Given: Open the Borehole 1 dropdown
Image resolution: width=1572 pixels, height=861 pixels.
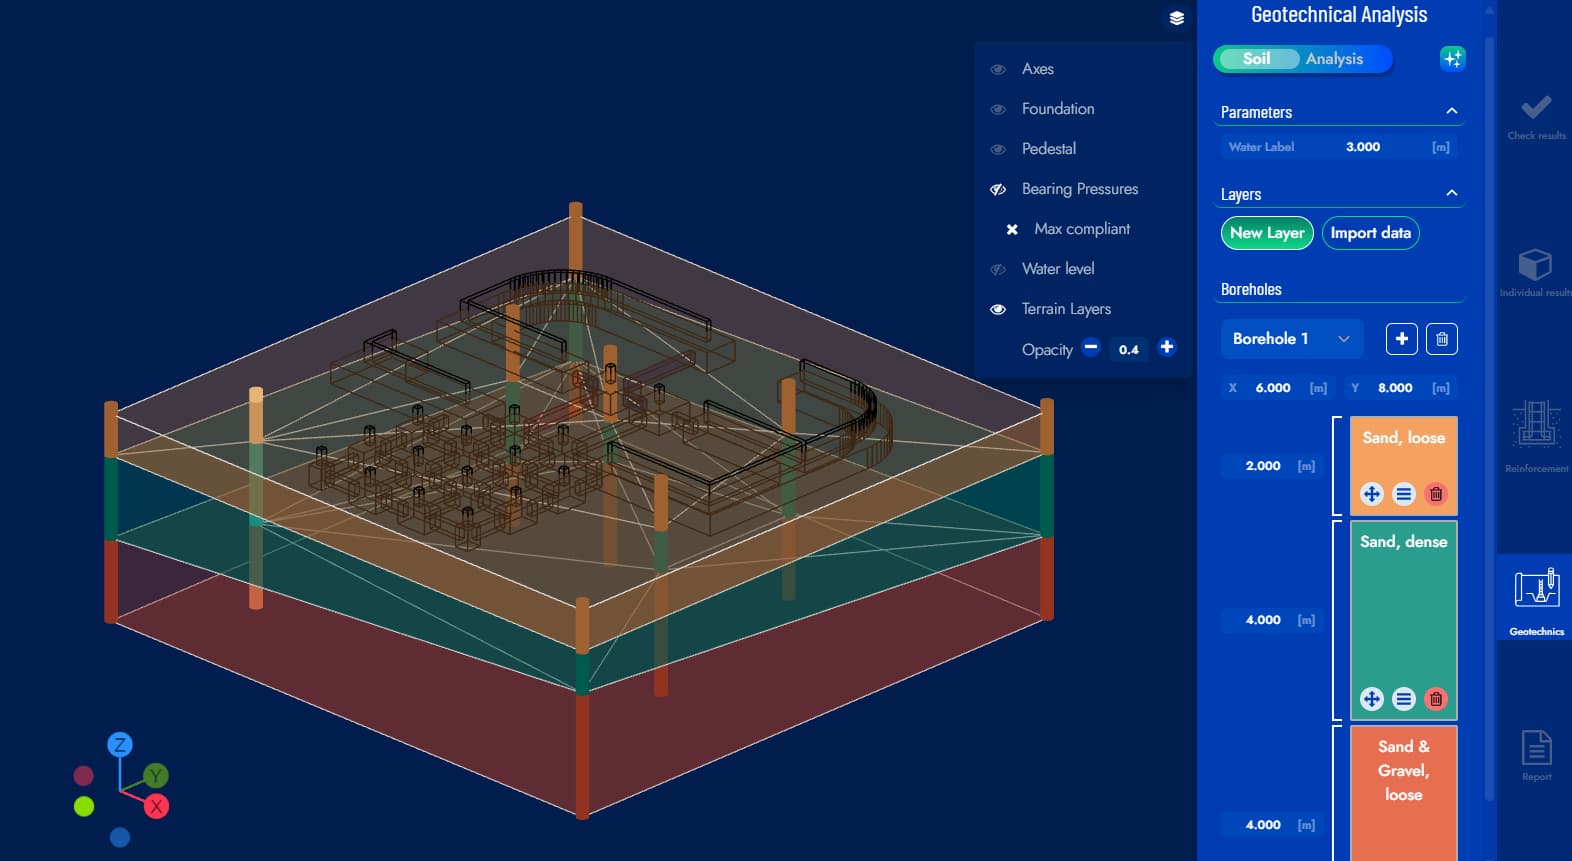Looking at the screenshot, I should coord(1291,339).
